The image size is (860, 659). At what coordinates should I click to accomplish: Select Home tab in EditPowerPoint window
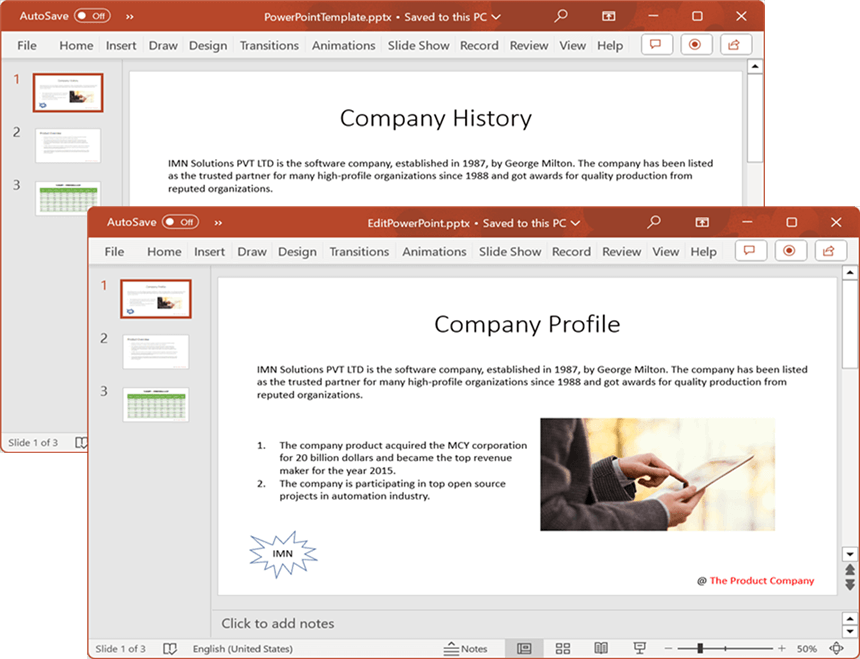pos(164,252)
